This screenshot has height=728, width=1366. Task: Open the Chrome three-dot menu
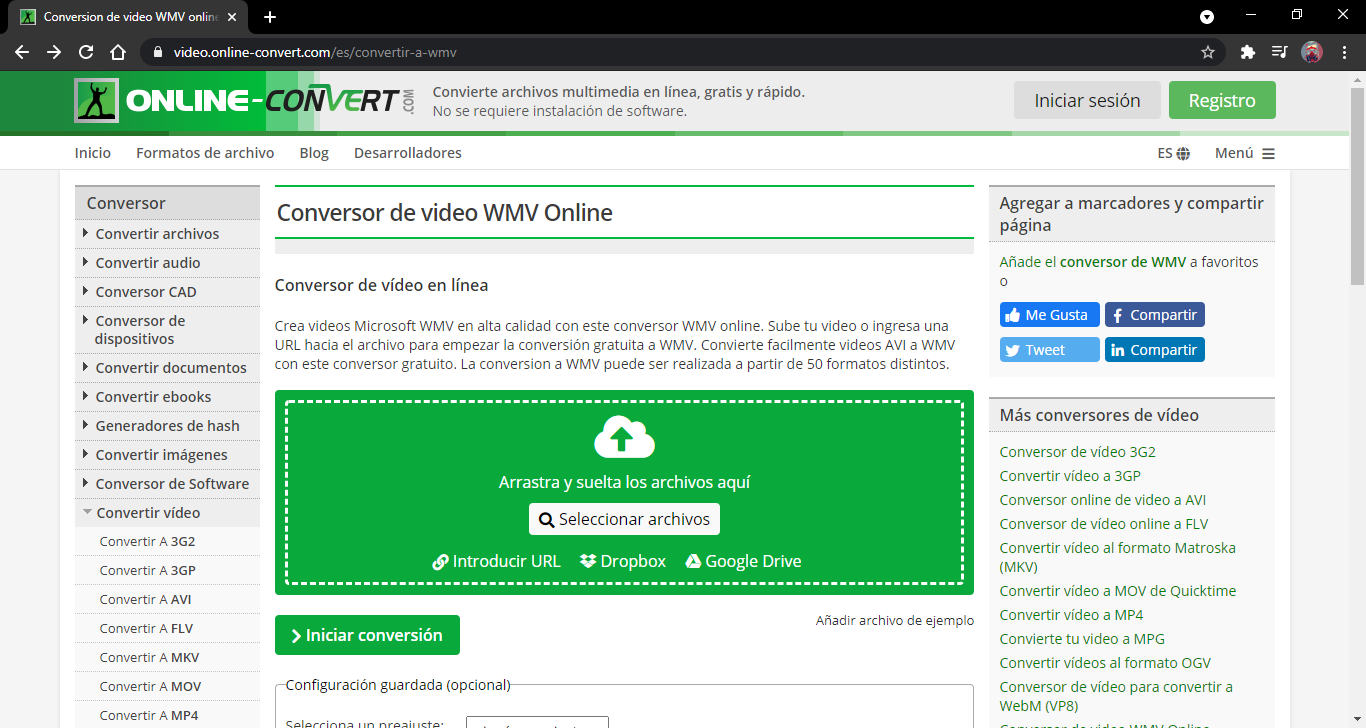point(1344,52)
